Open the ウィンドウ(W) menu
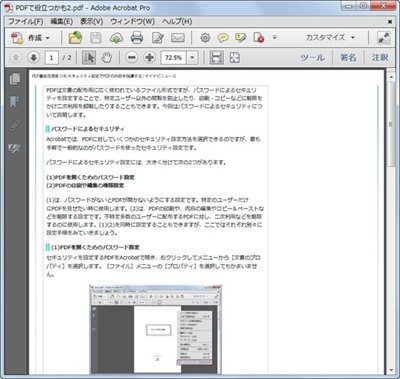This screenshot has width=400, height=379. point(133,21)
